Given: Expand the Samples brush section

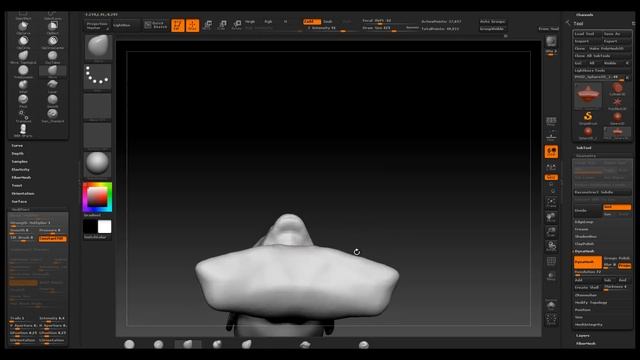Looking at the screenshot, I should click(x=20, y=162).
